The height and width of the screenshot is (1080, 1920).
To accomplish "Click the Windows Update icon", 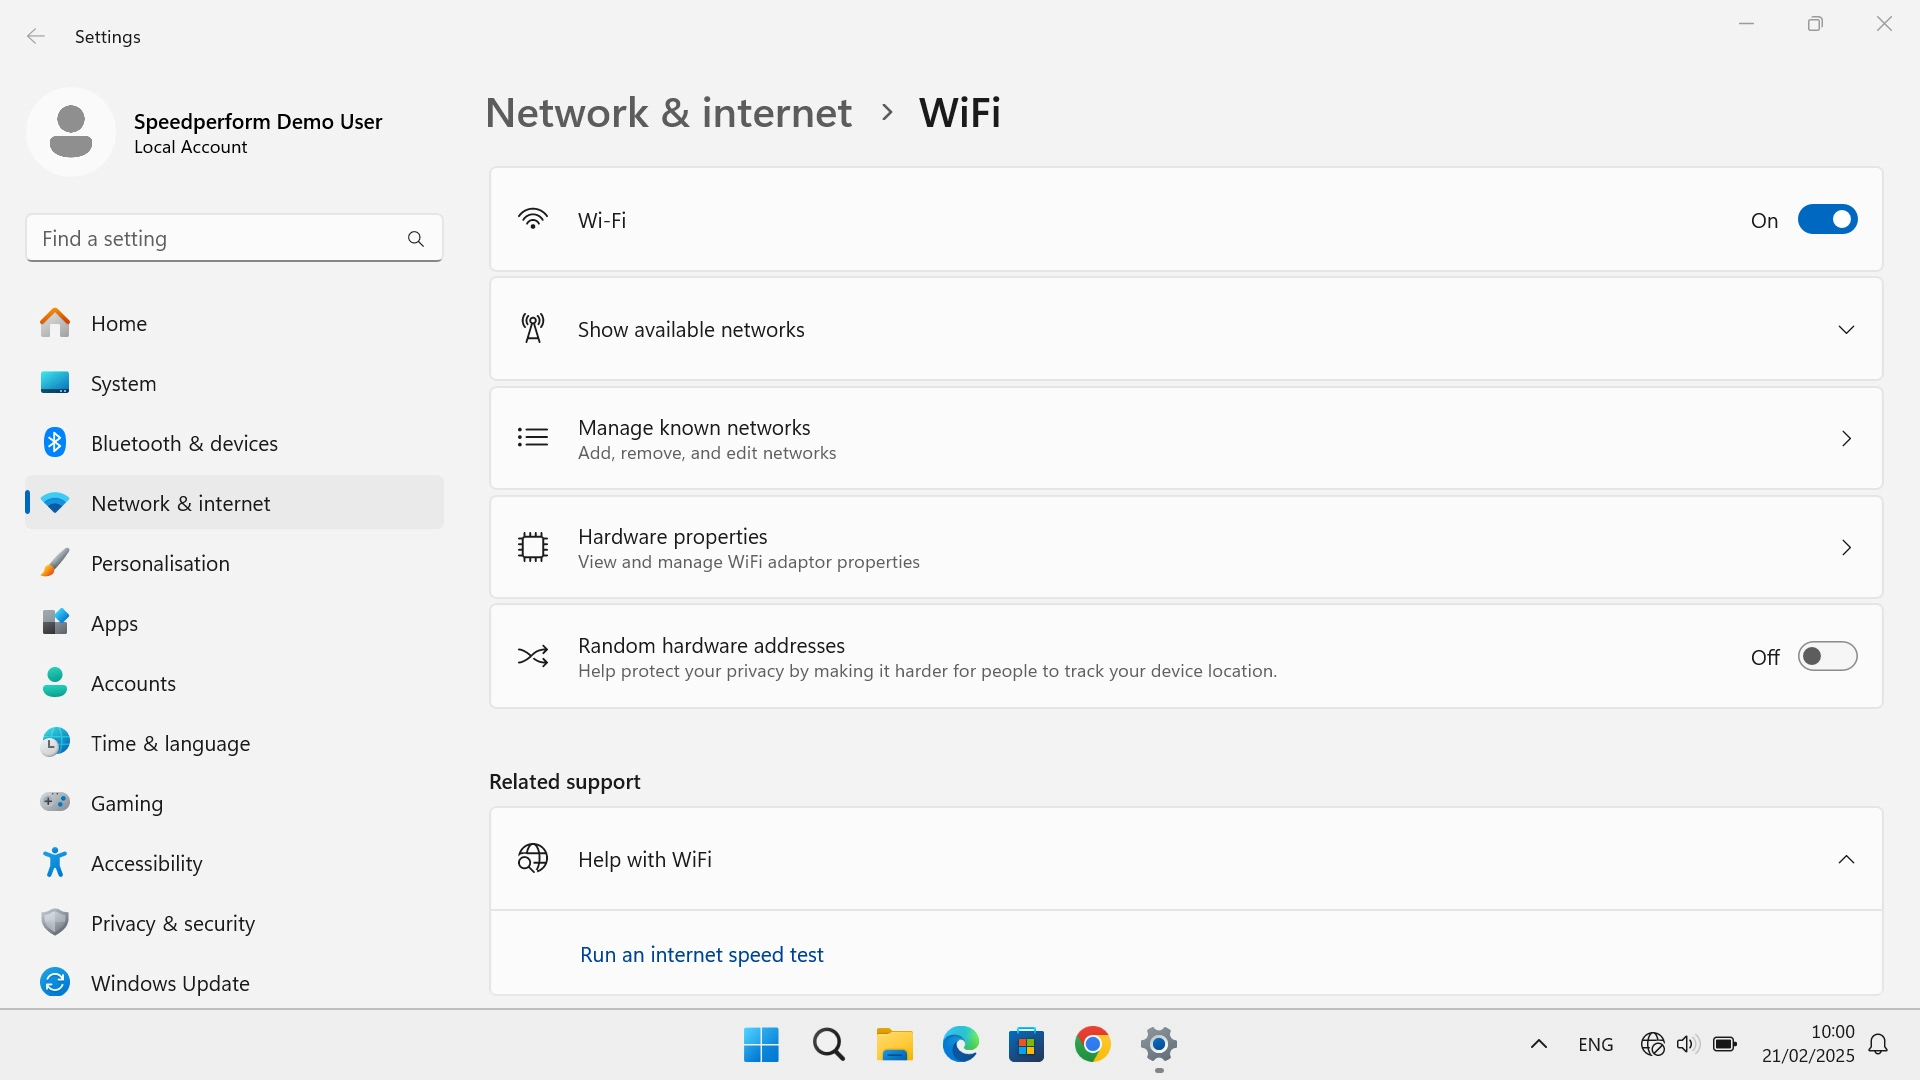I will pyautogui.click(x=55, y=983).
